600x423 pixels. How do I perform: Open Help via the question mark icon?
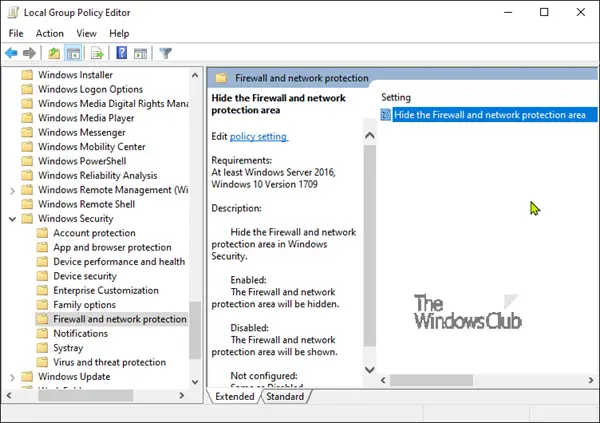tap(122, 53)
